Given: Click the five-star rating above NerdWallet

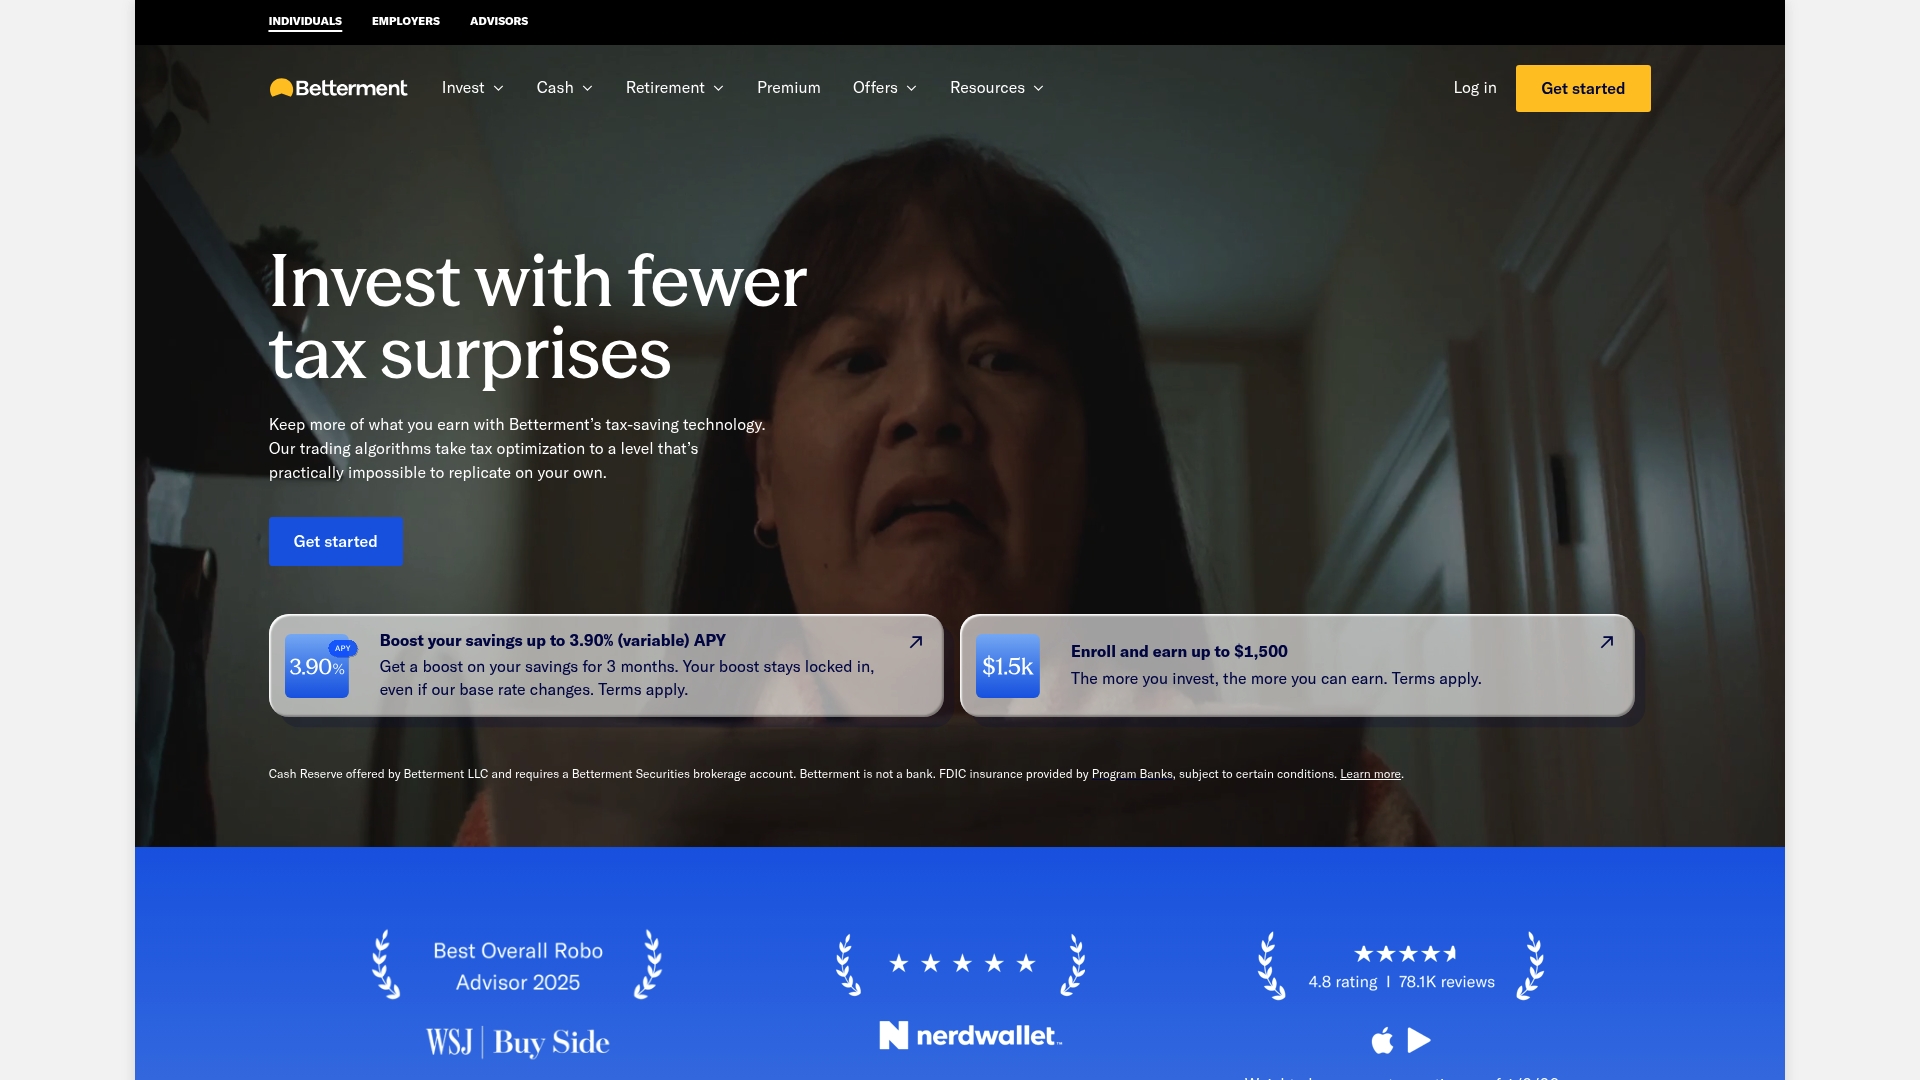Looking at the screenshot, I should point(962,963).
